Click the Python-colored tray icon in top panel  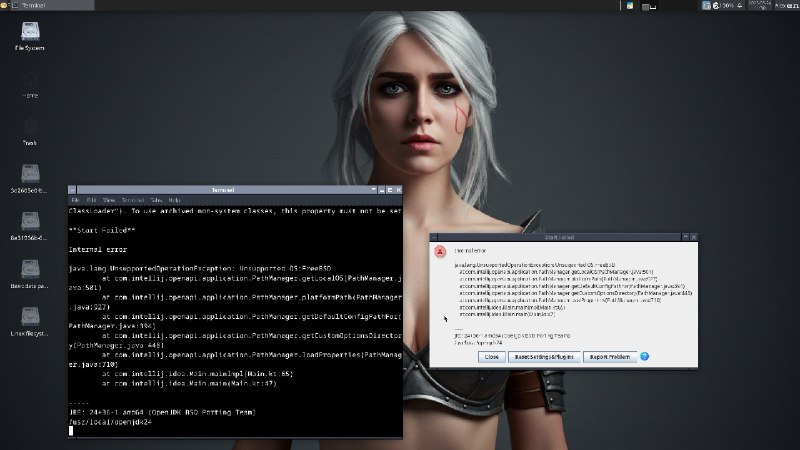click(x=630, y=6)
